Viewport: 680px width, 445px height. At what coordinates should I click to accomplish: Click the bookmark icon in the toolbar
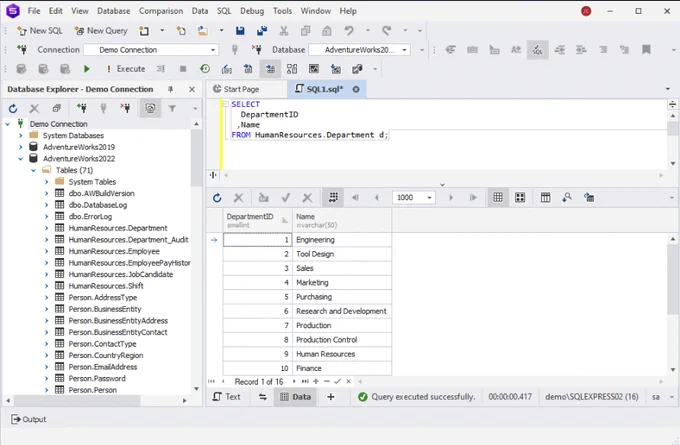tap(646, 50)
